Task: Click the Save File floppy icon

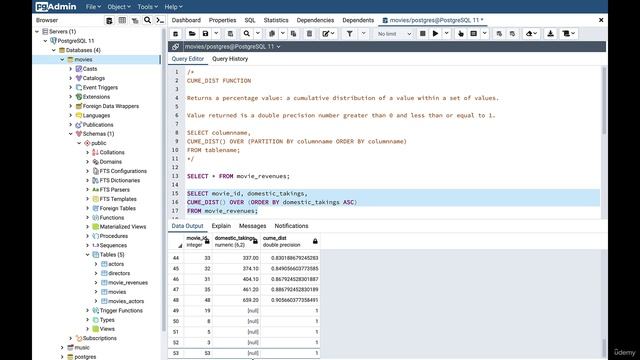Action: [x=206, y=34]
